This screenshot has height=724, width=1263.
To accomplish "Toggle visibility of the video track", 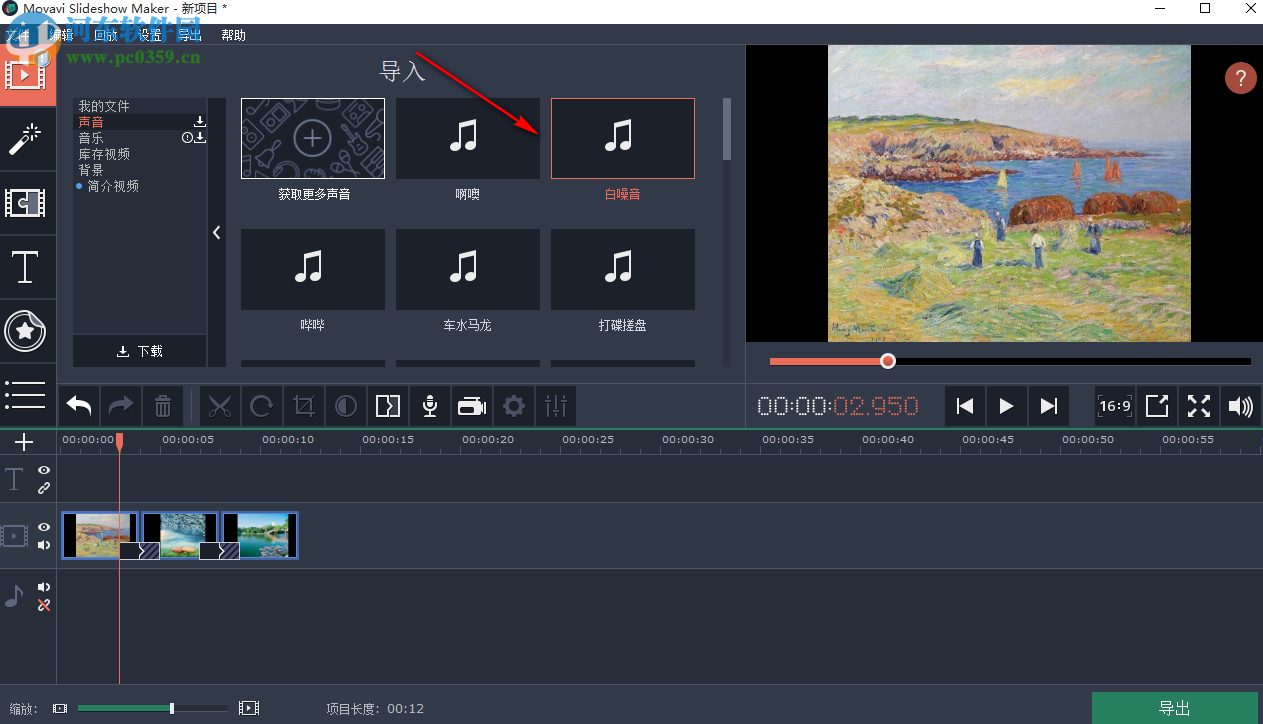I will [43, 527].
